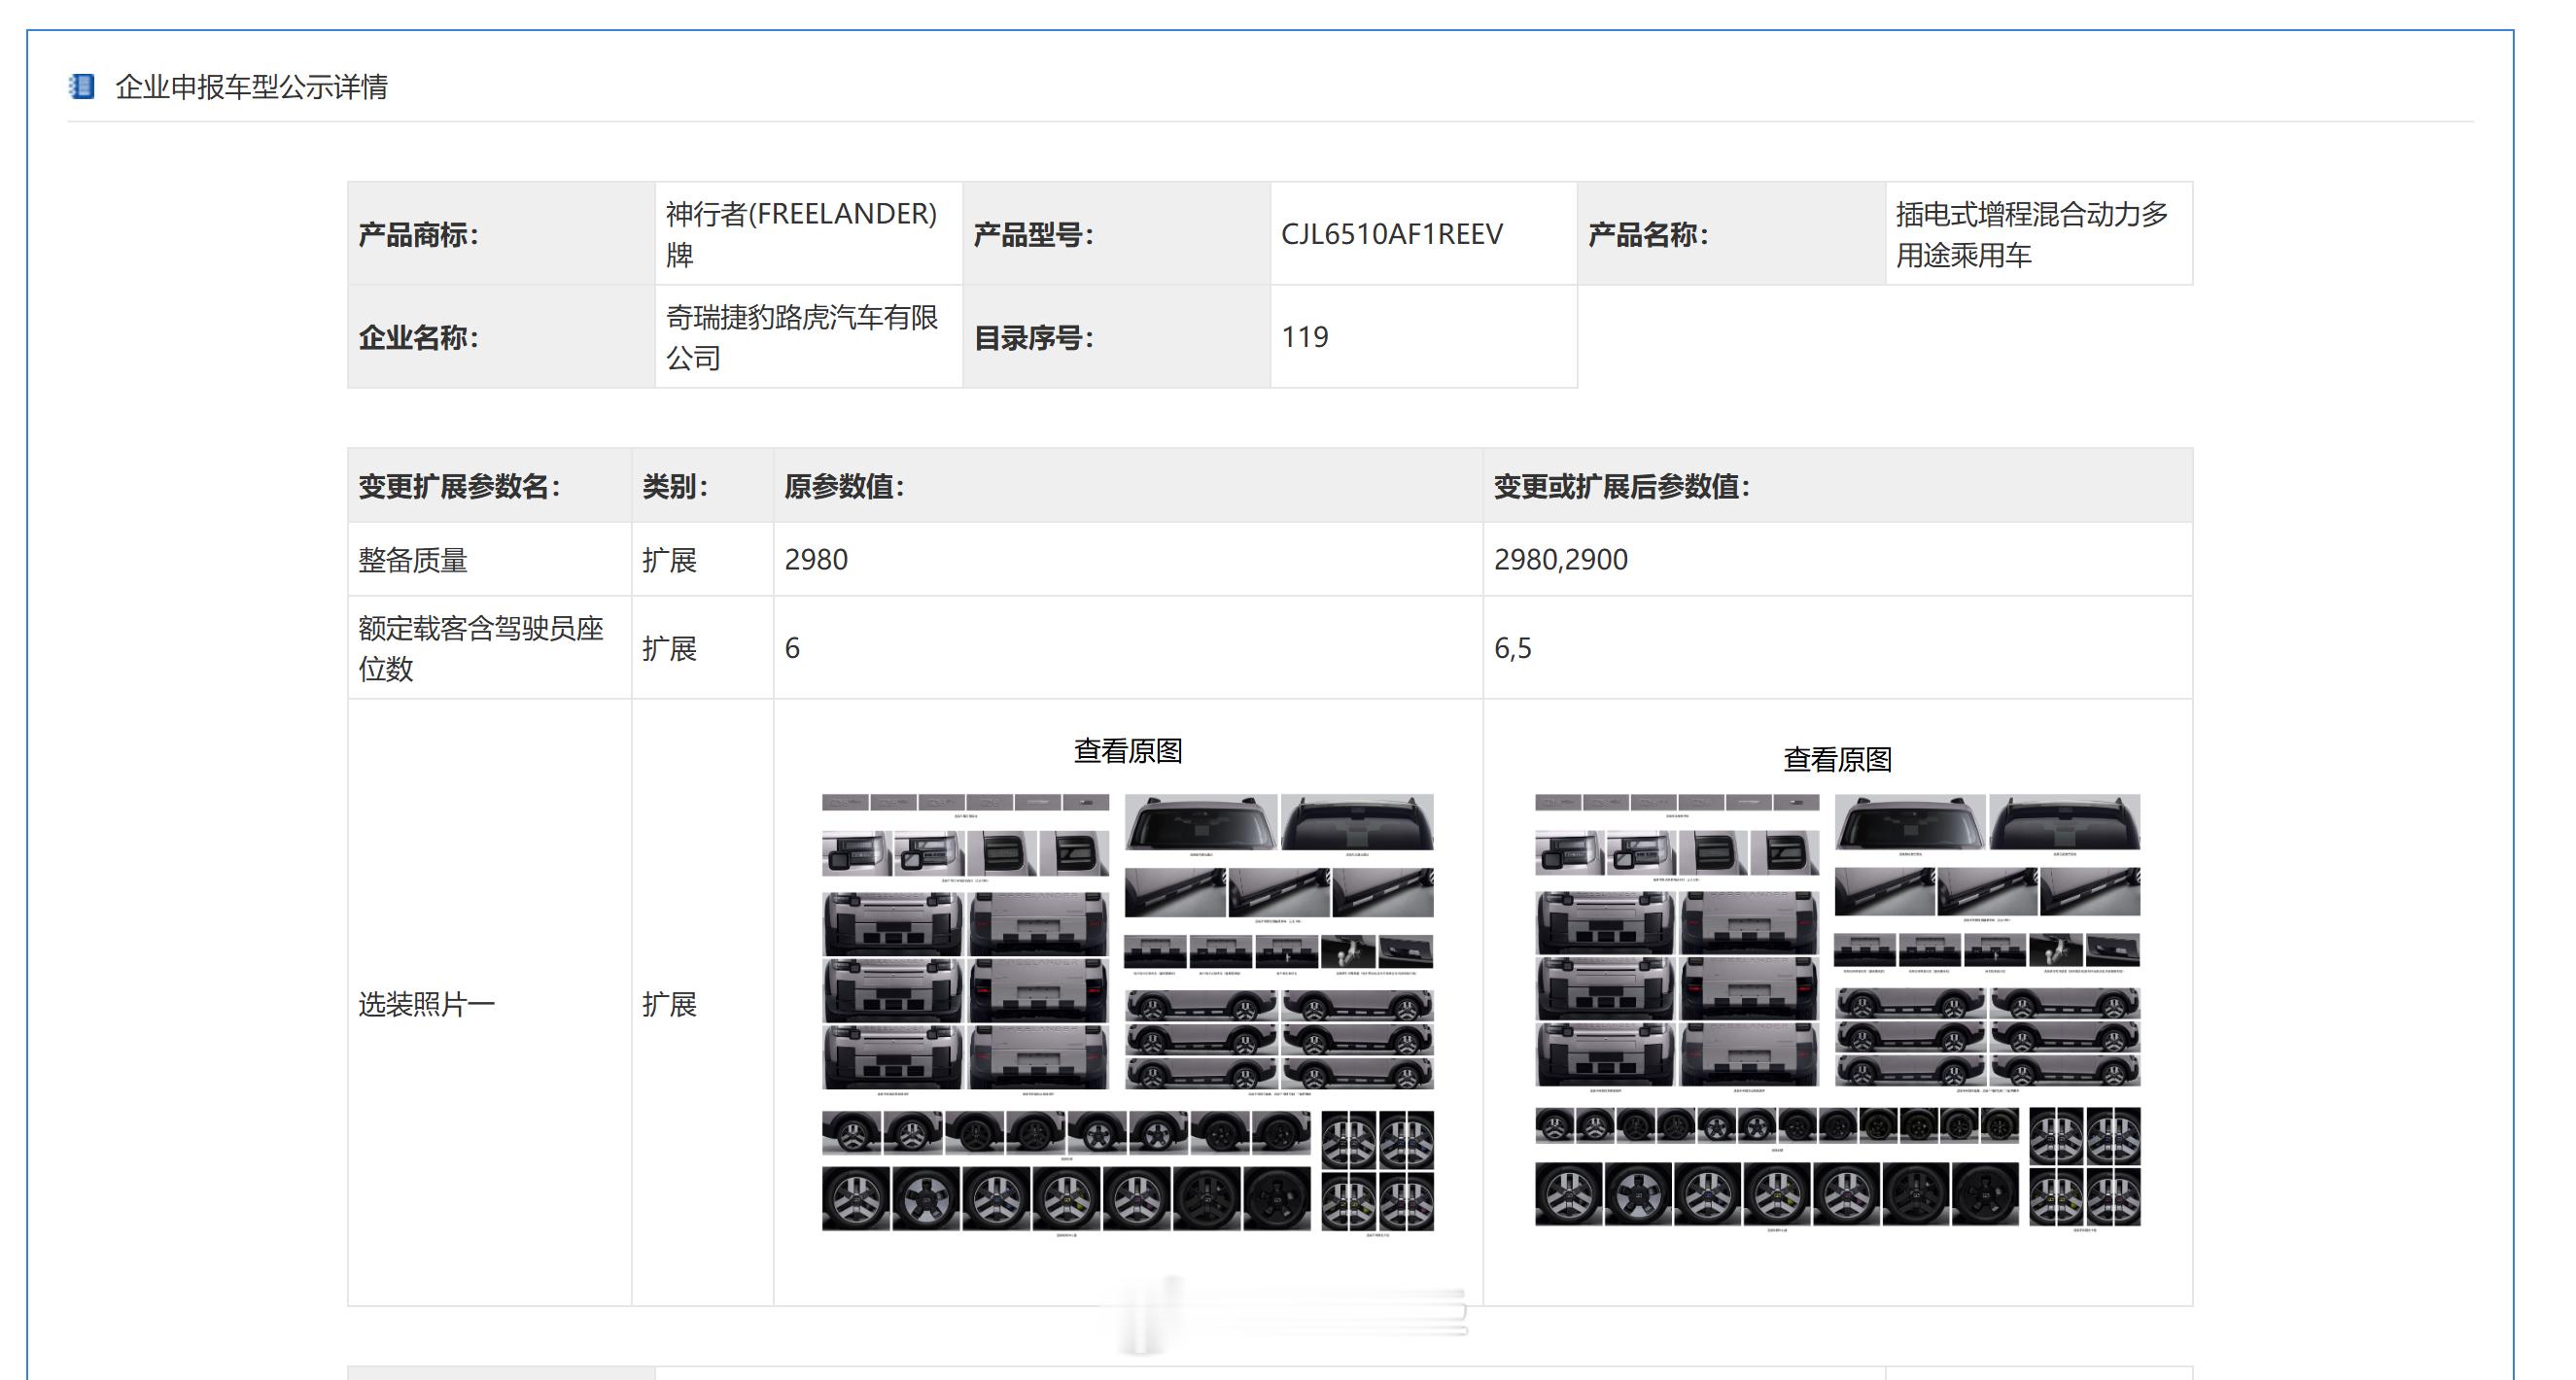
Task: Open the 查看原图 link in the changed value column
Action: [x=1838, y=760]
